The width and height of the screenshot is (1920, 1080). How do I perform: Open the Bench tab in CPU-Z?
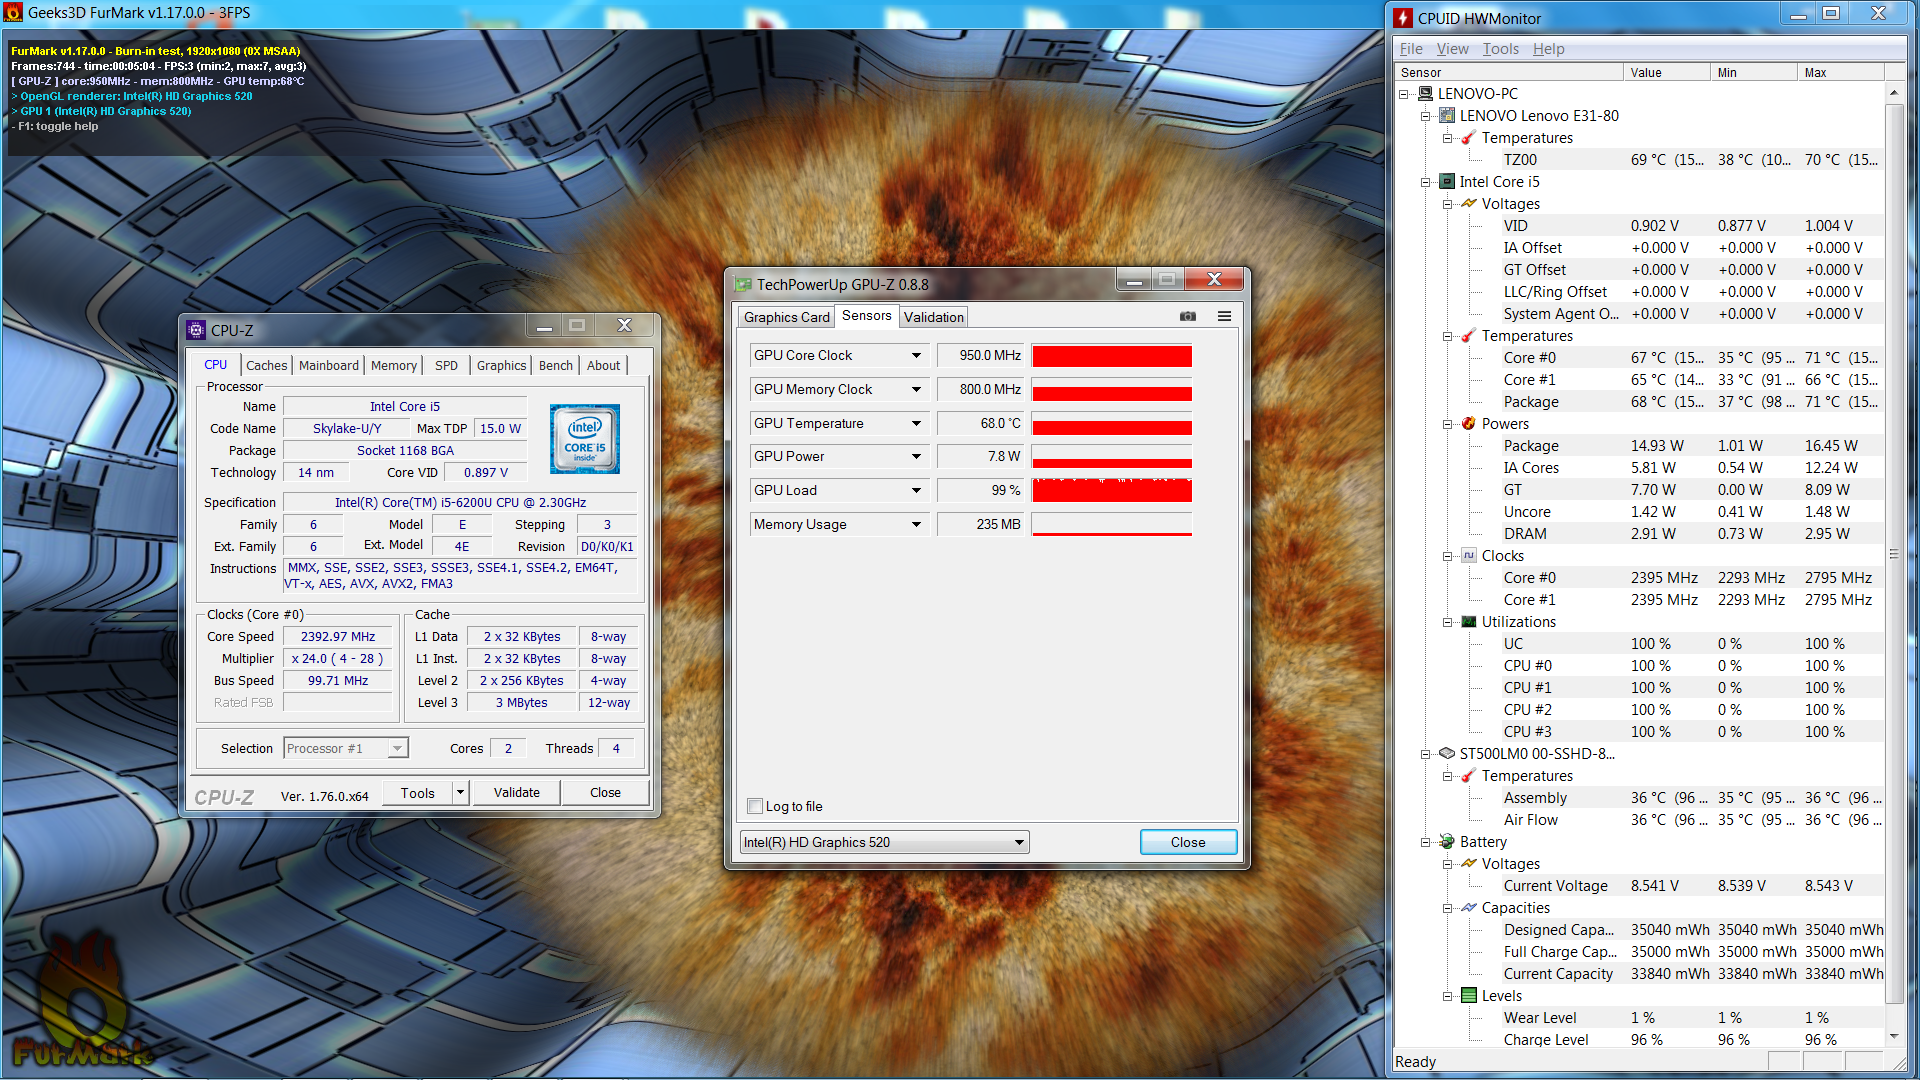point(555,365)
